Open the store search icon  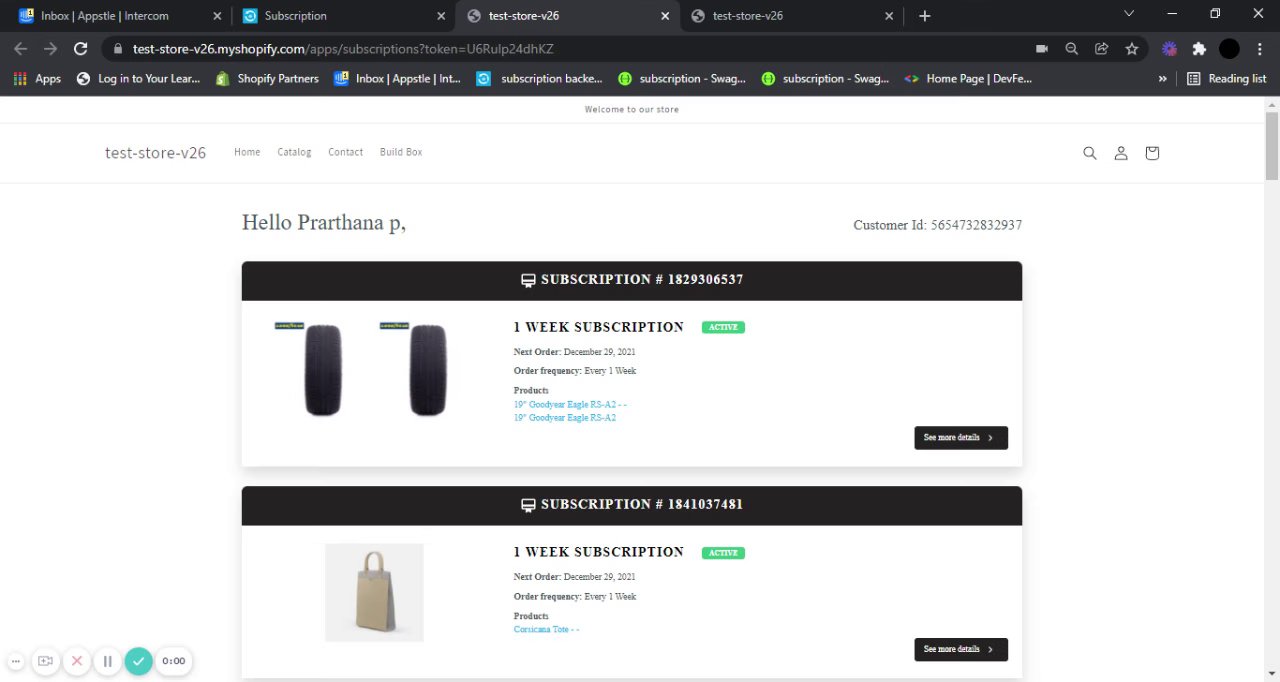(1090, 153)
